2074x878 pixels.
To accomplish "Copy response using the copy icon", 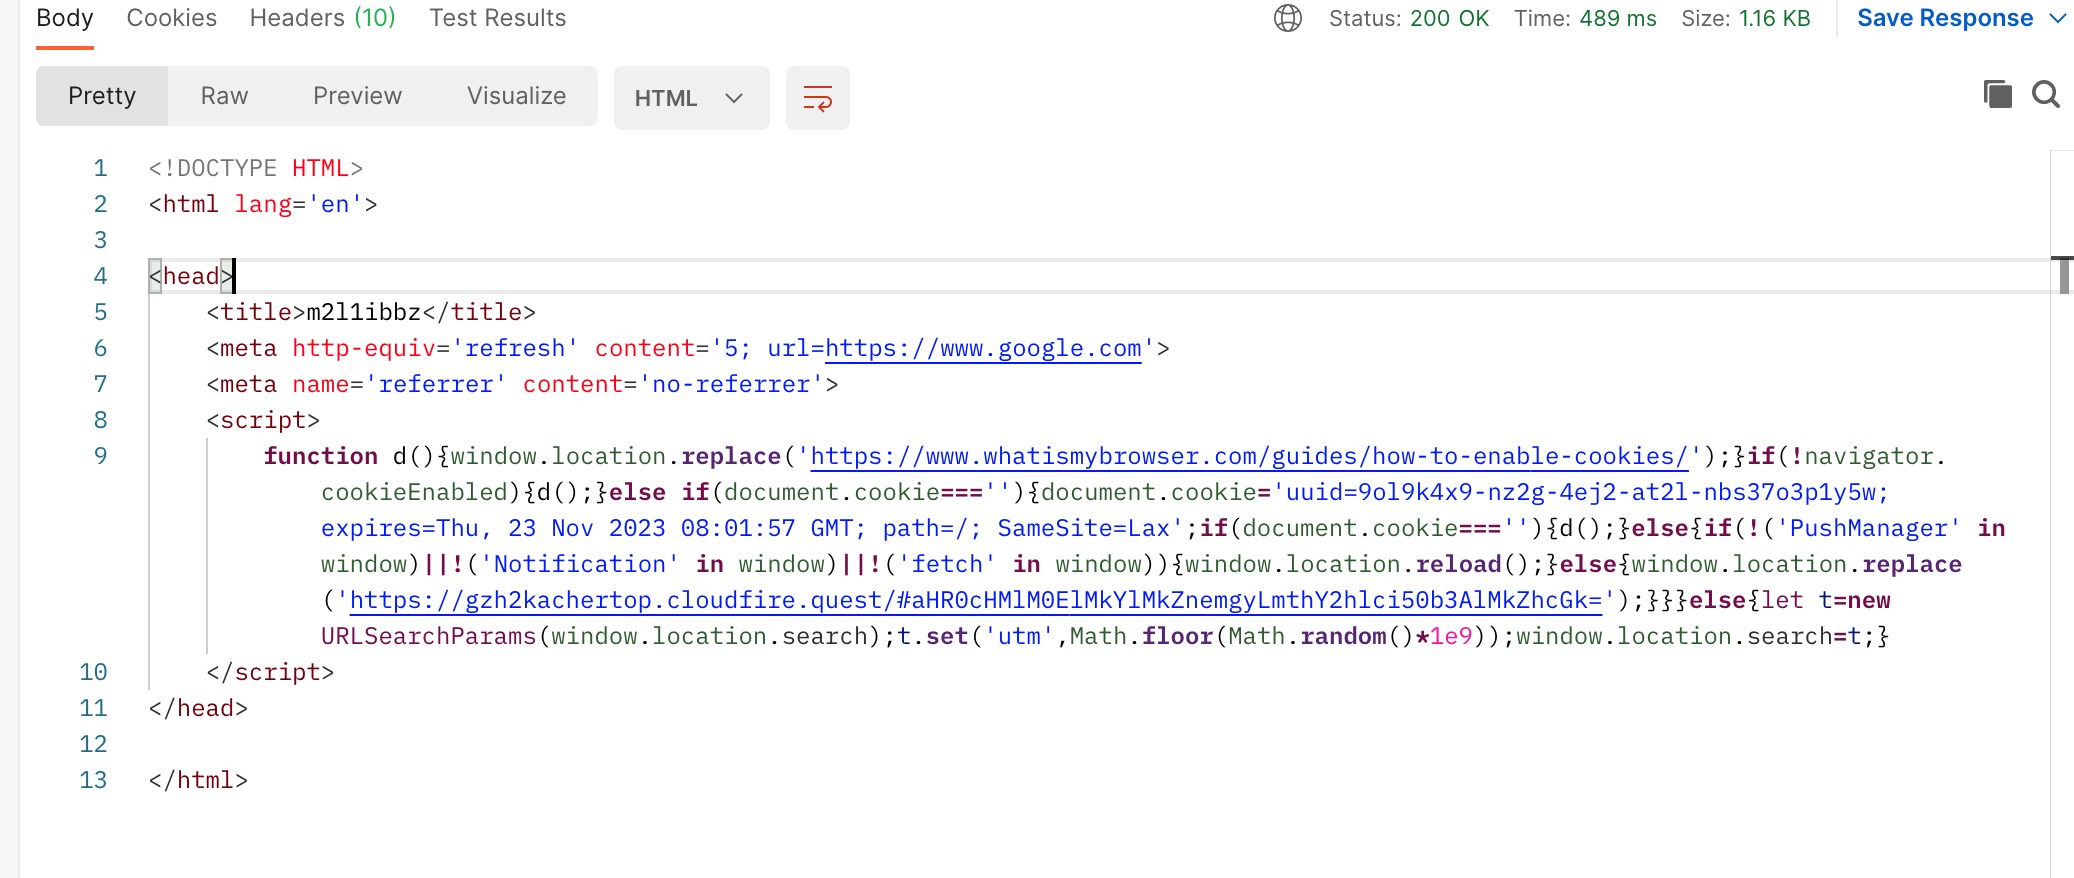I will 1997,95.
